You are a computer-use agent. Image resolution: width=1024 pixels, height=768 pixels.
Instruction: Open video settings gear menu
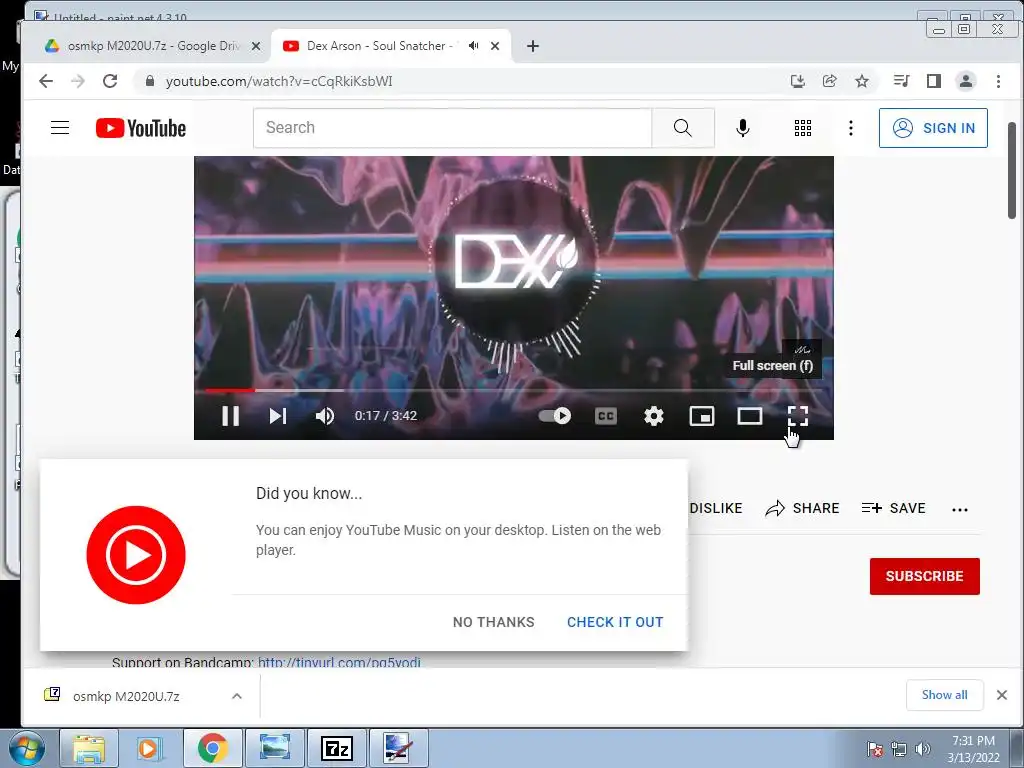point(654,416)
